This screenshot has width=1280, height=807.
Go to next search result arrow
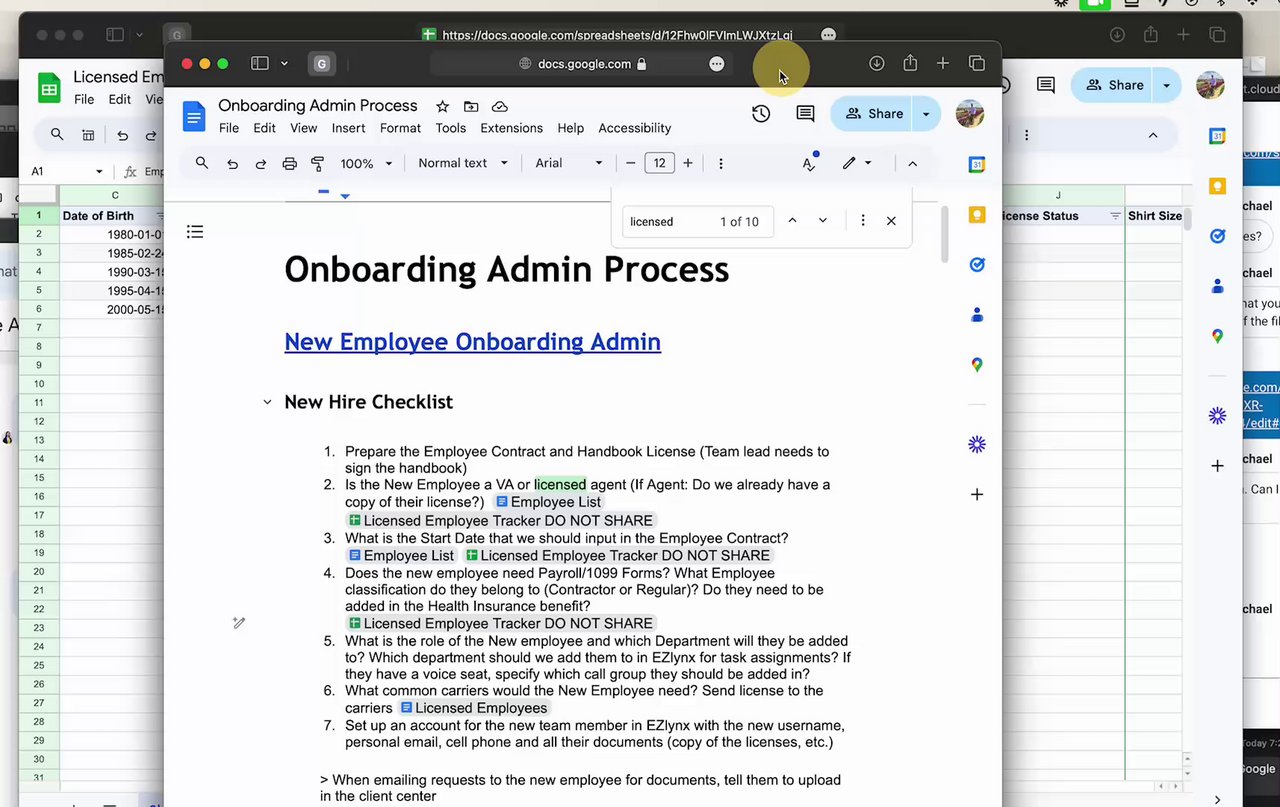point(823,221)
